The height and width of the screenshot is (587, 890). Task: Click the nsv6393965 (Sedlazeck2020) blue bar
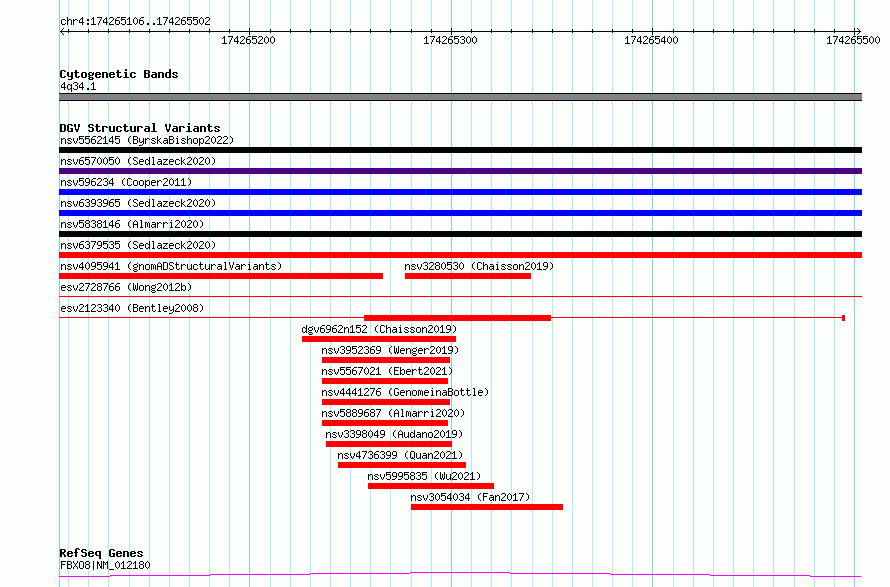click(460, 213)
